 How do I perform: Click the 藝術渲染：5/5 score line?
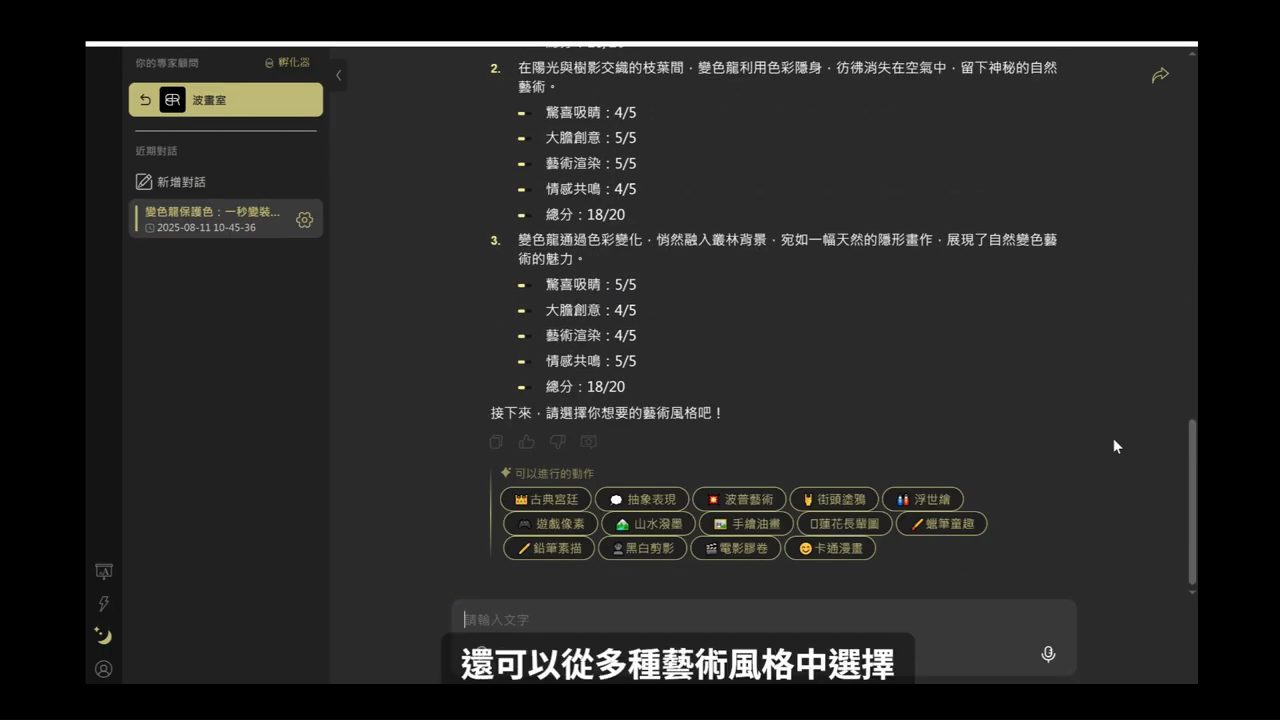(x=591, y=163)
